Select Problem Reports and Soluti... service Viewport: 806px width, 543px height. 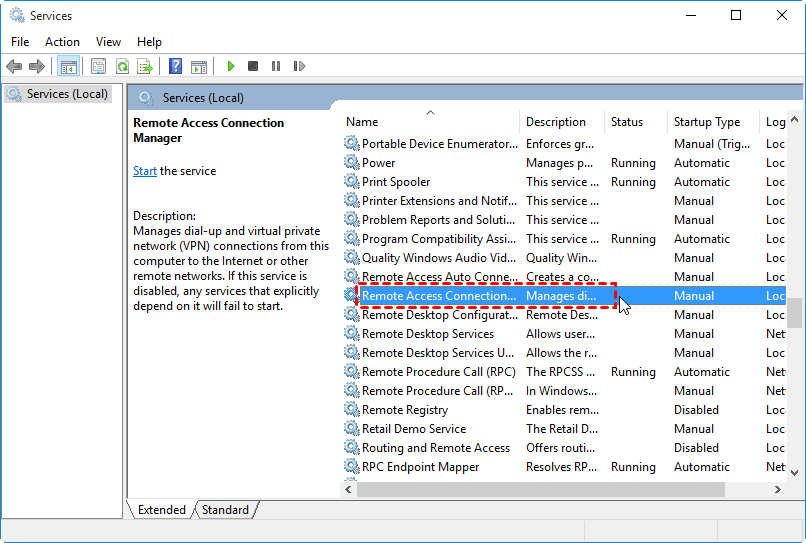(438, 220)
